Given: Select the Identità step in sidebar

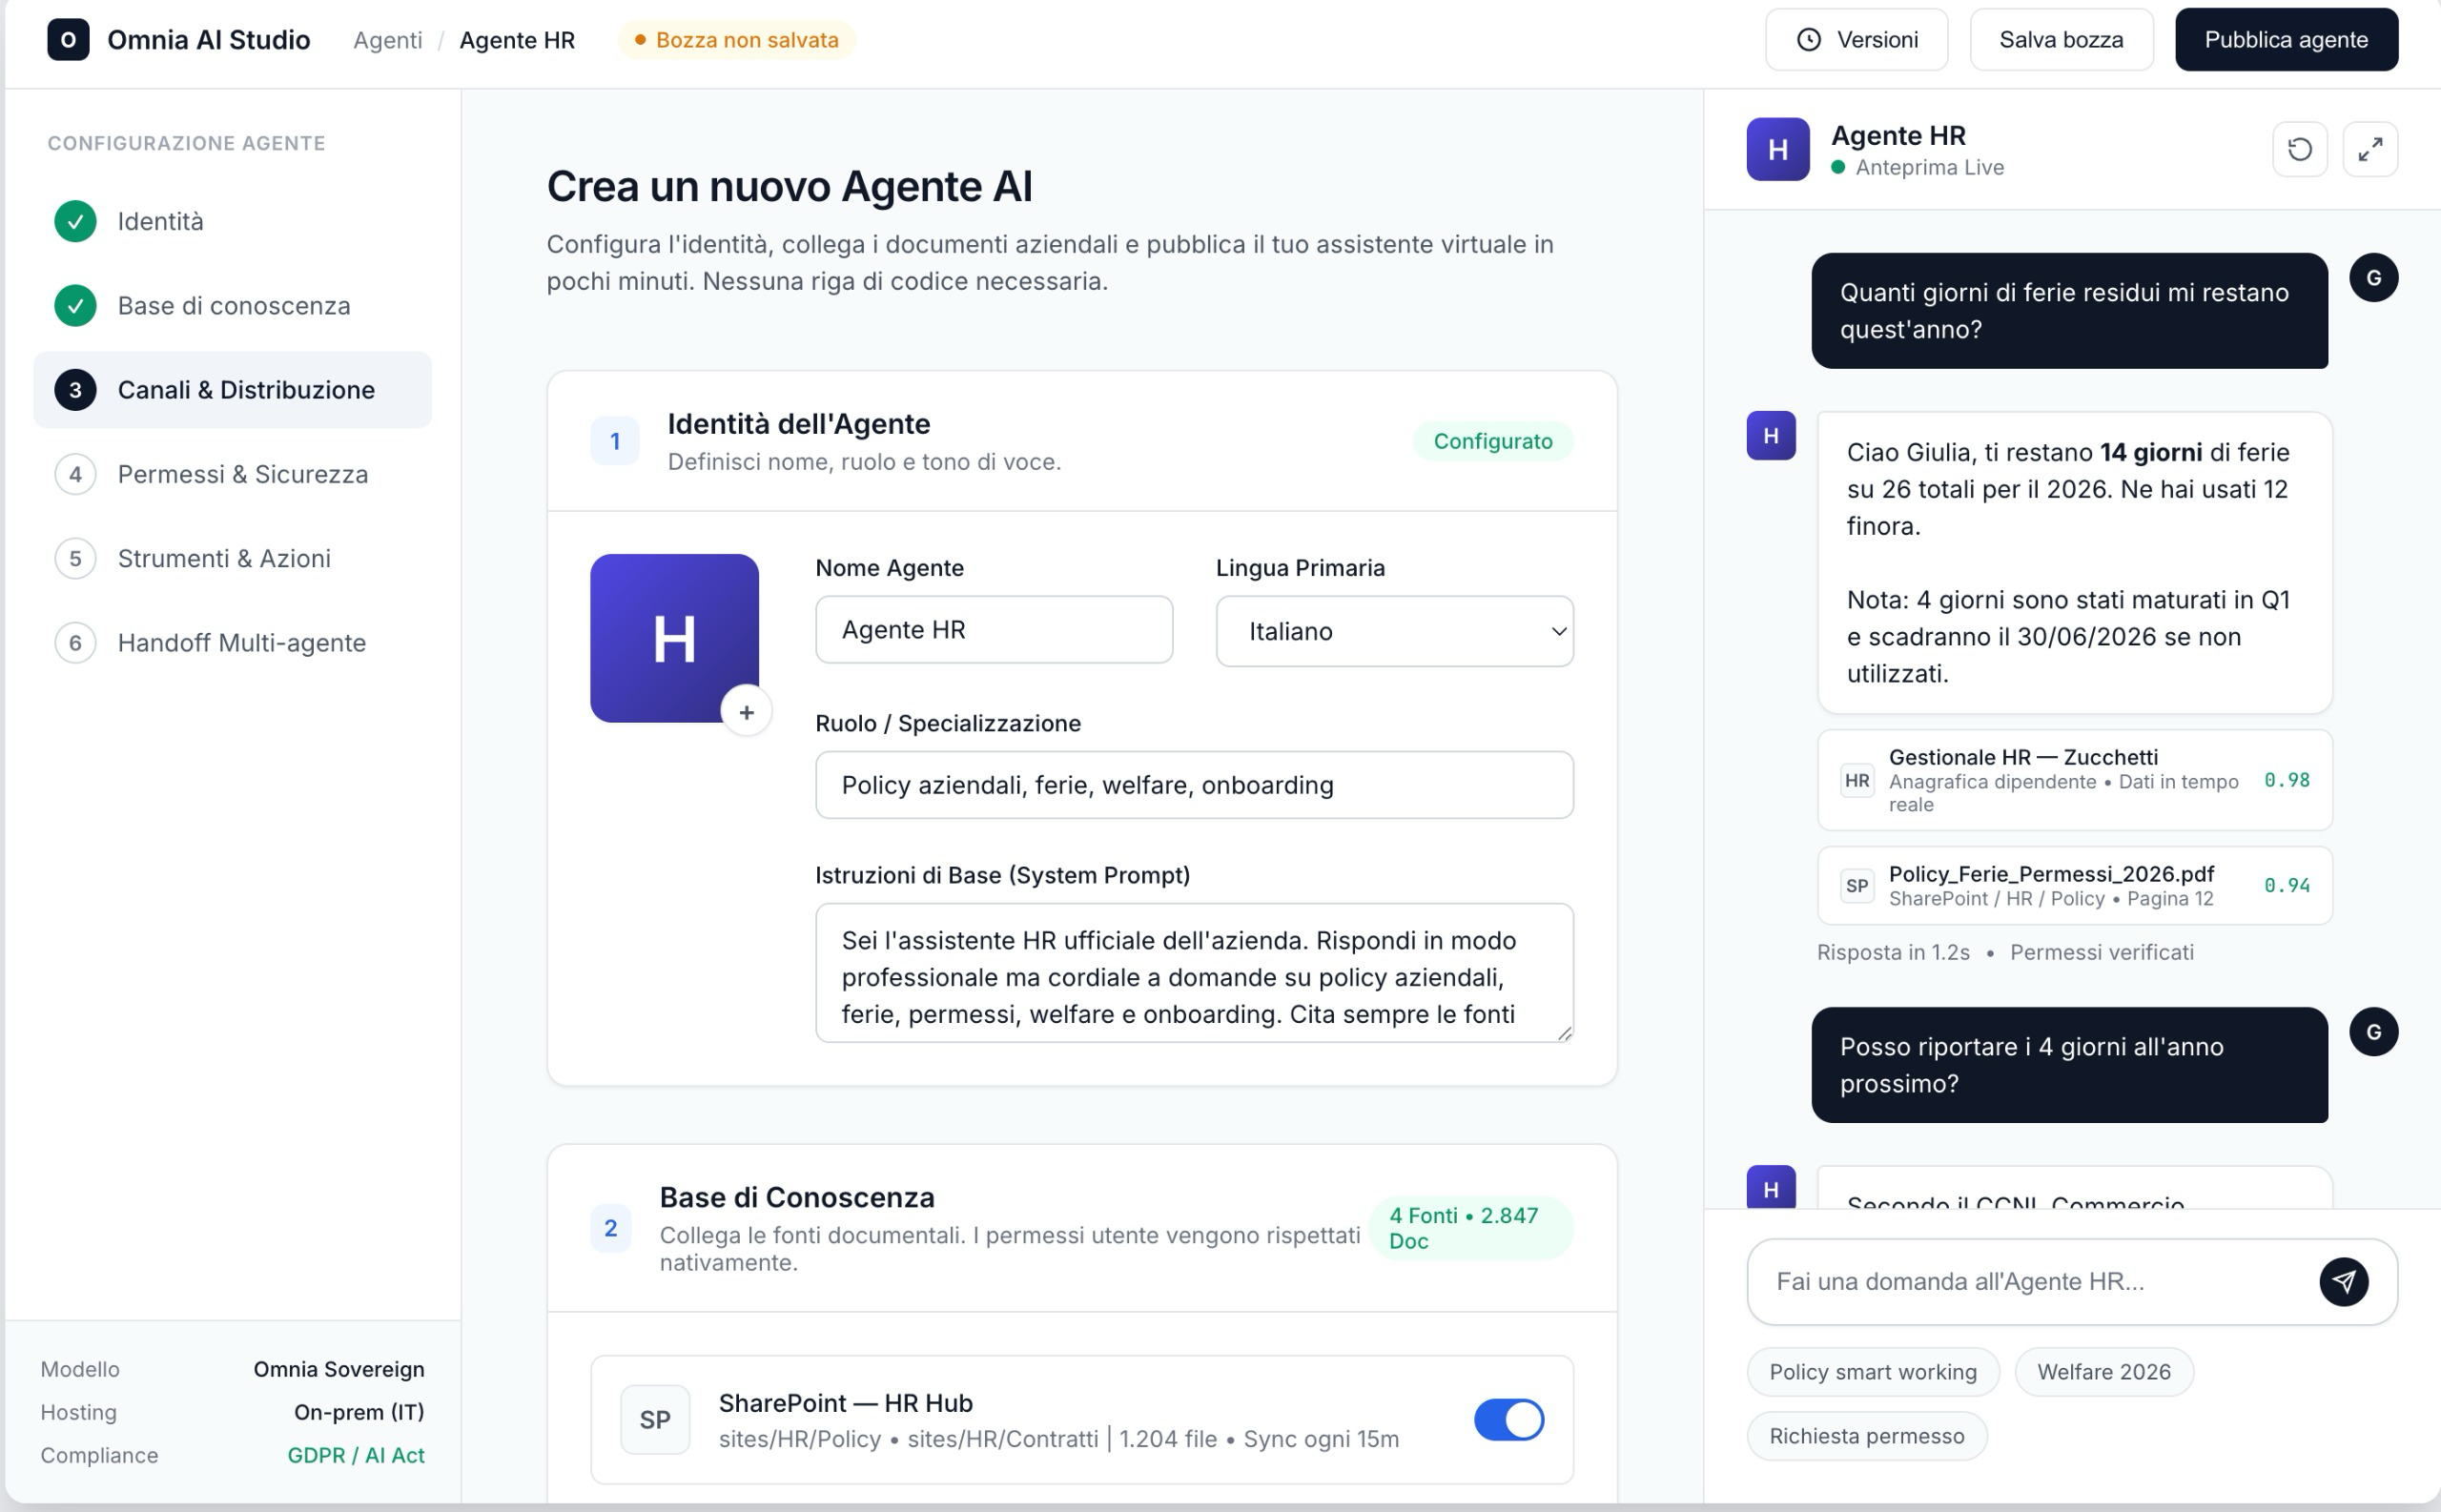Looking at the screenshot, I should 233,221.
